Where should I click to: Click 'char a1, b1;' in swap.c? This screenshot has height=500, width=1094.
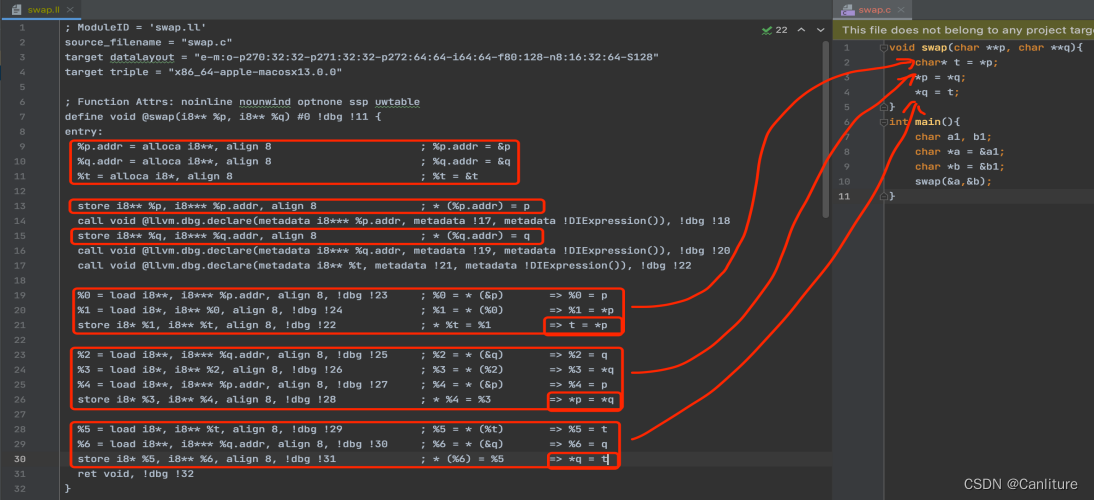pos(953,137)
